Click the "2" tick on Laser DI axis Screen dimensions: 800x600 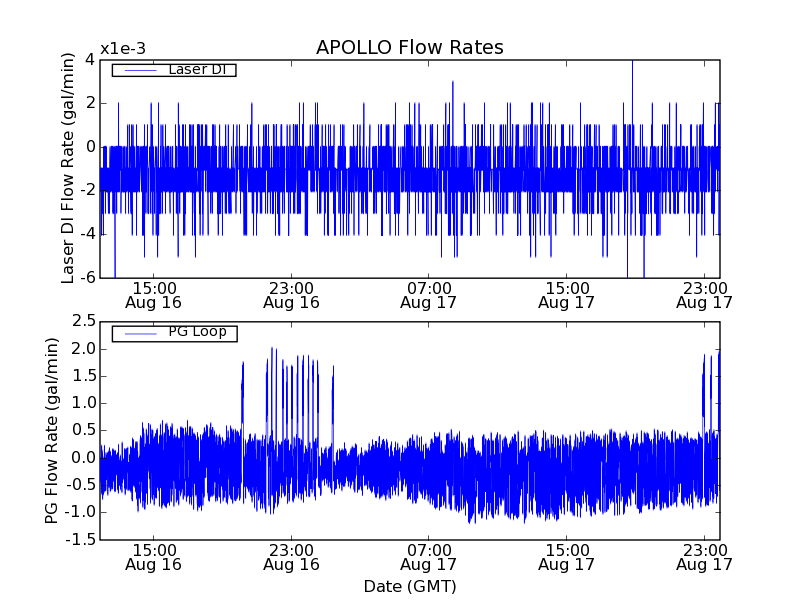click(x=90, y=103)
